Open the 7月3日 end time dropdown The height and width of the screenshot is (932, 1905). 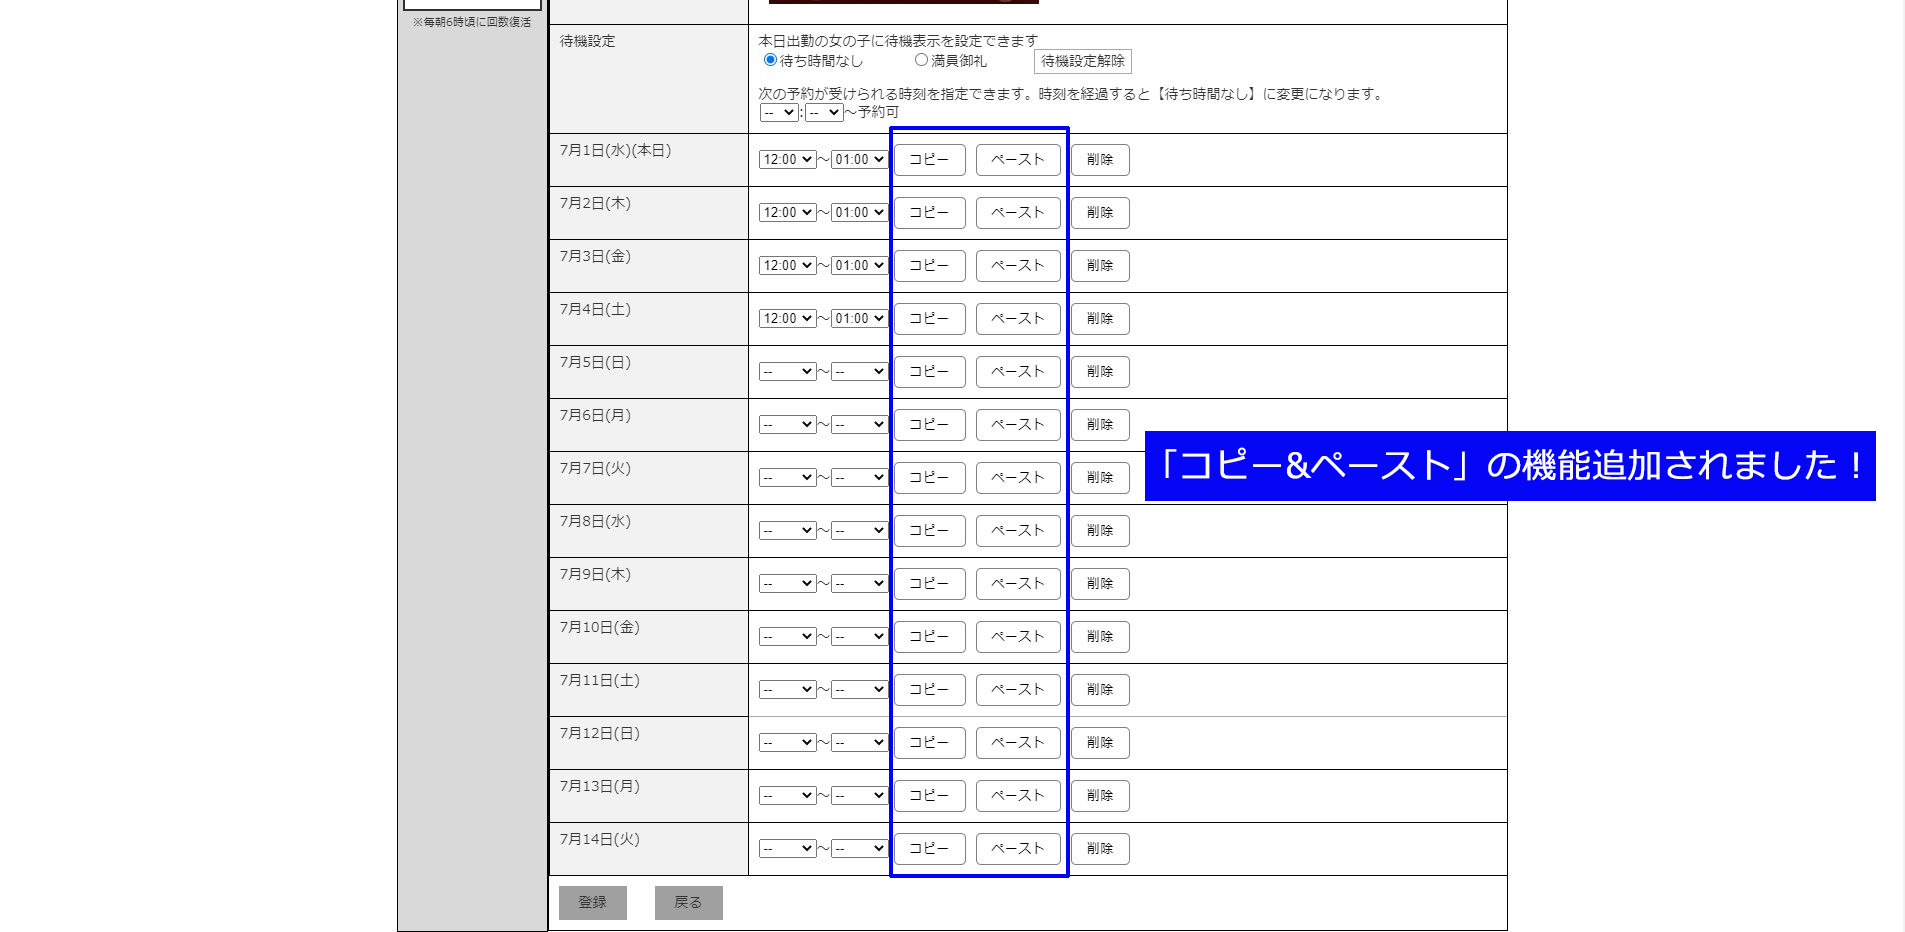tap(859, 266)
